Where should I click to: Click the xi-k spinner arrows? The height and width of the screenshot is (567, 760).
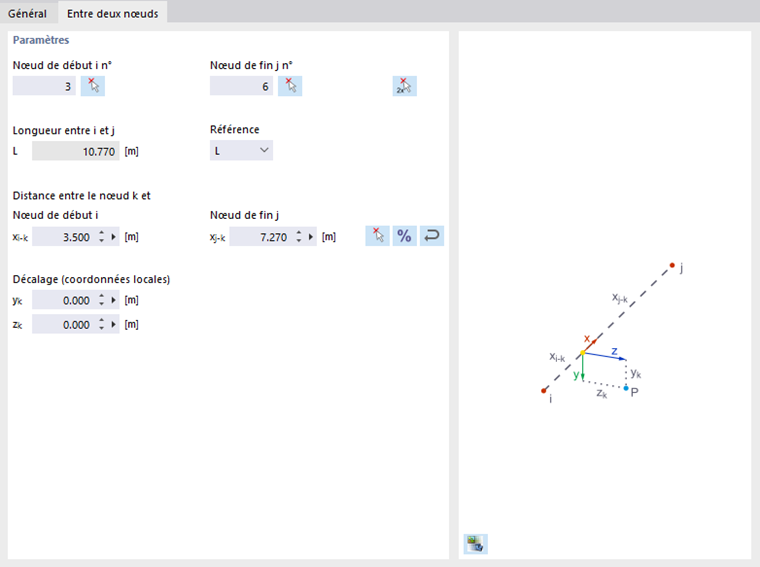tap(101, 237)
